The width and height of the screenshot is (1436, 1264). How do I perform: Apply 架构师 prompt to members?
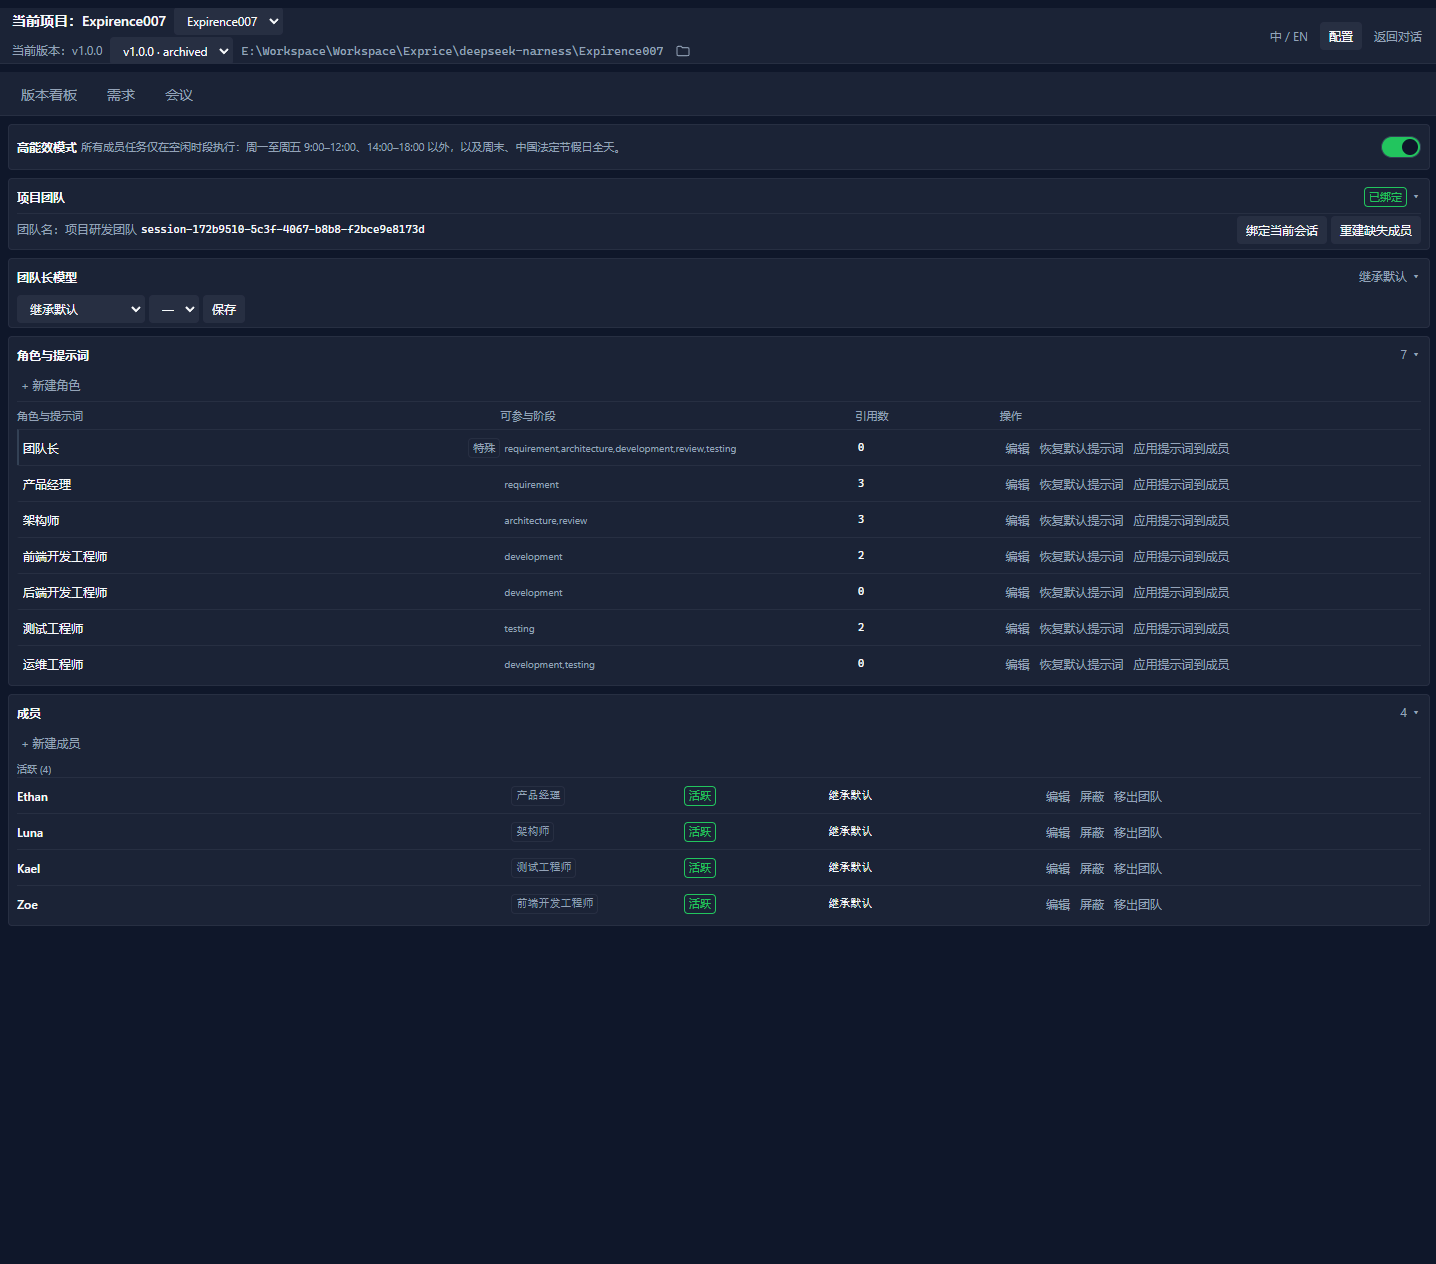(x=1181, y=521)
